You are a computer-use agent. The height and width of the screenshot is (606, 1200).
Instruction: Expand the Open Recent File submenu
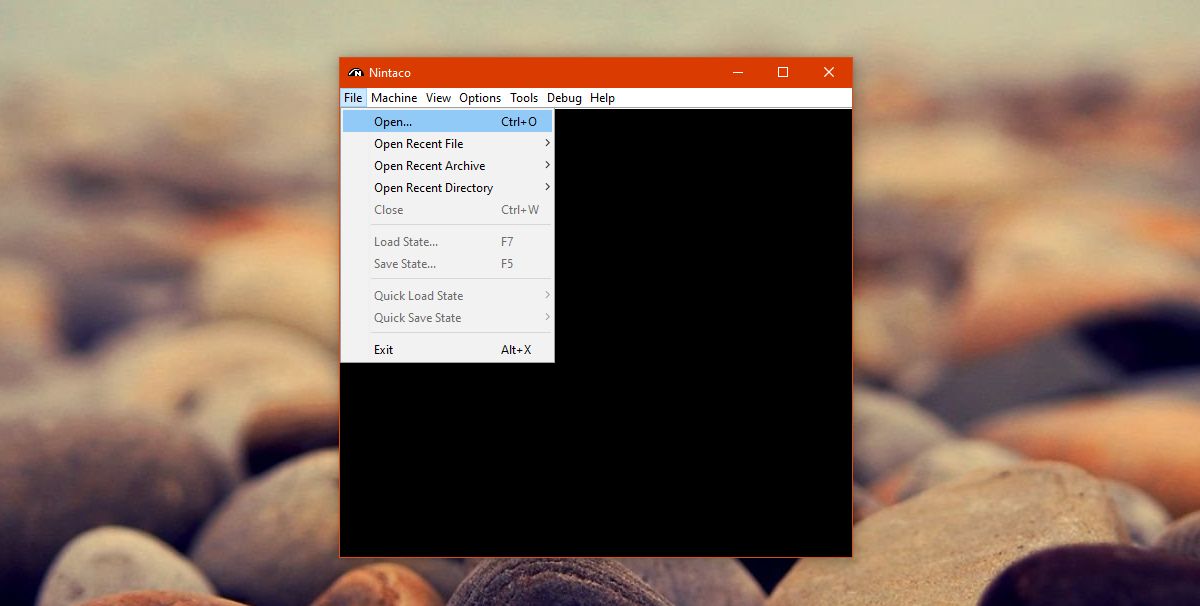coord(447,144)
